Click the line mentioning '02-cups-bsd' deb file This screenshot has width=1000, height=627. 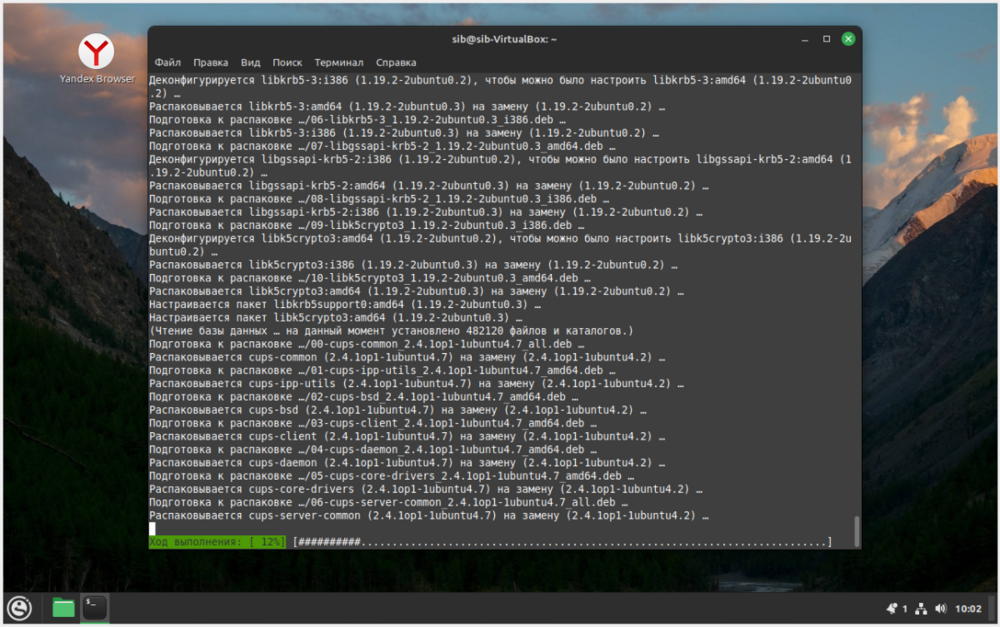(364, 397)
